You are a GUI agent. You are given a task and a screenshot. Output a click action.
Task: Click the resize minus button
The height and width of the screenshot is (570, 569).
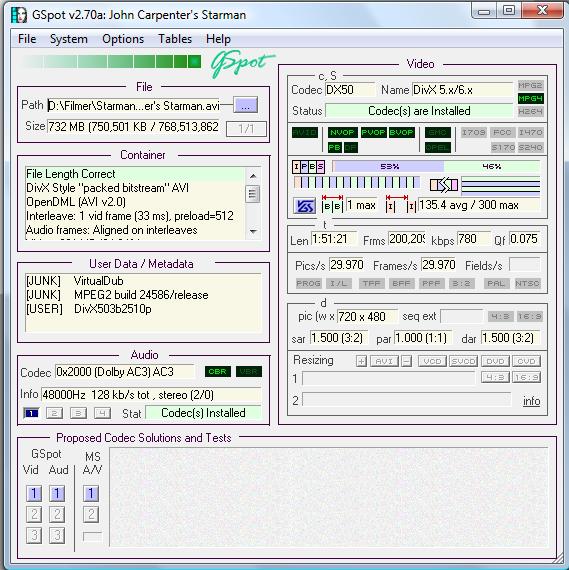point(407,361)
